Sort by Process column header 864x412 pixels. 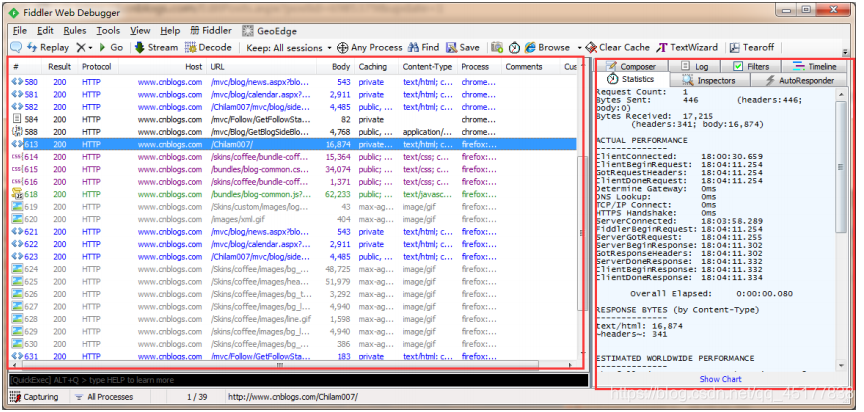click(x=479, y=67)
